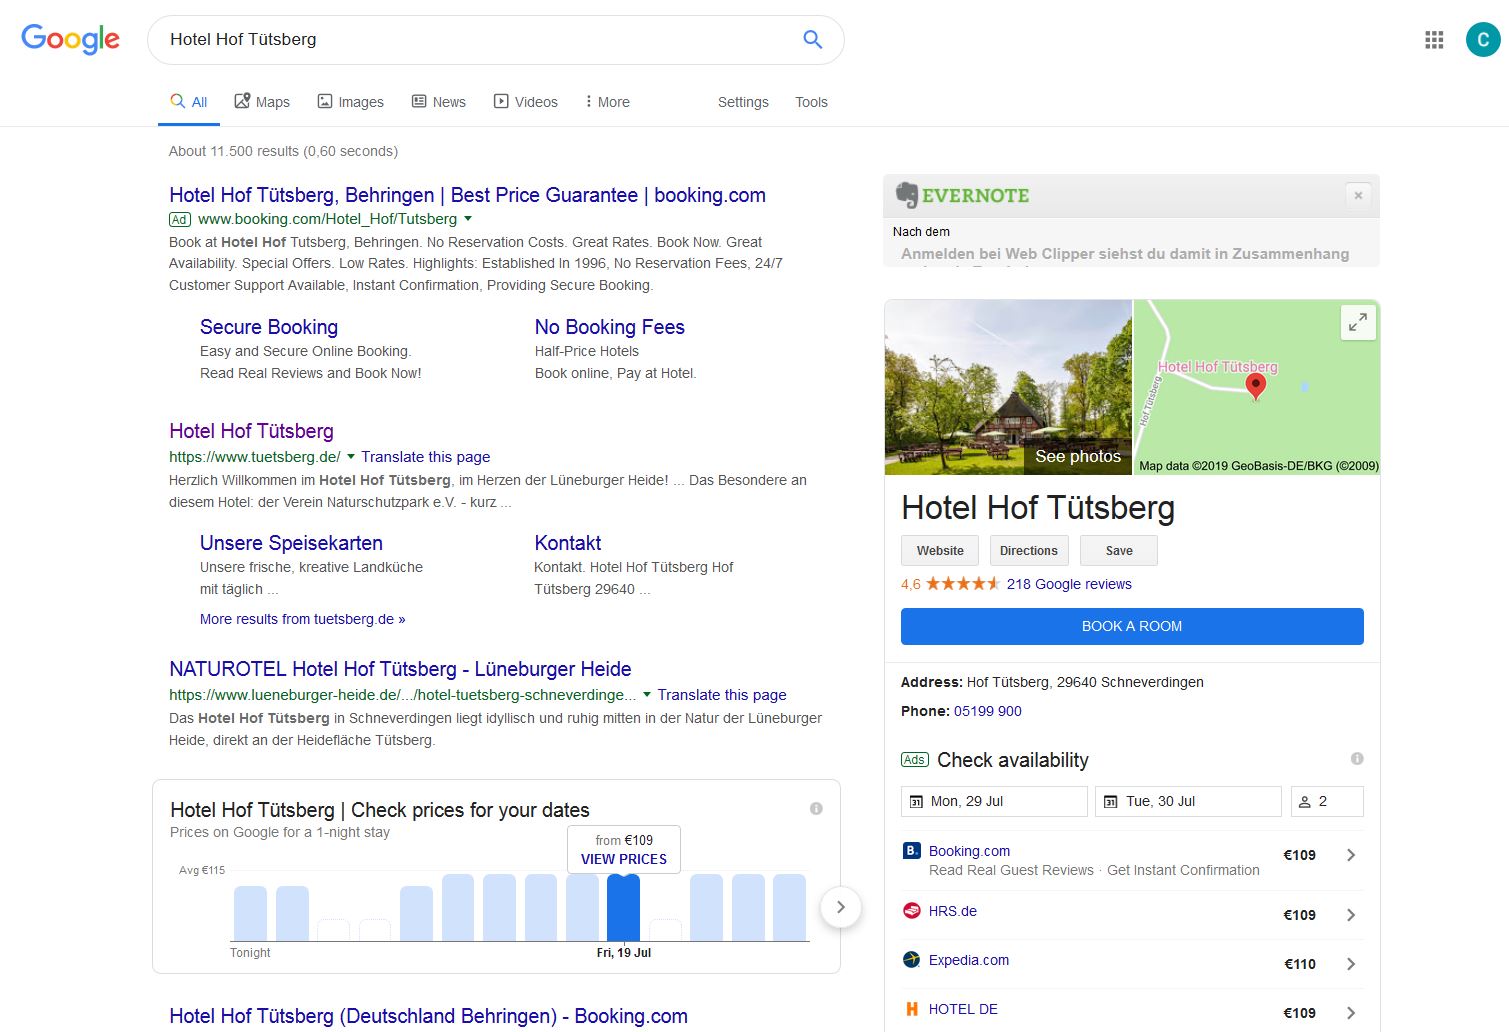
Task: Expand the dropdown arrow beside booking.com ad URL
Action: point(469,219)
